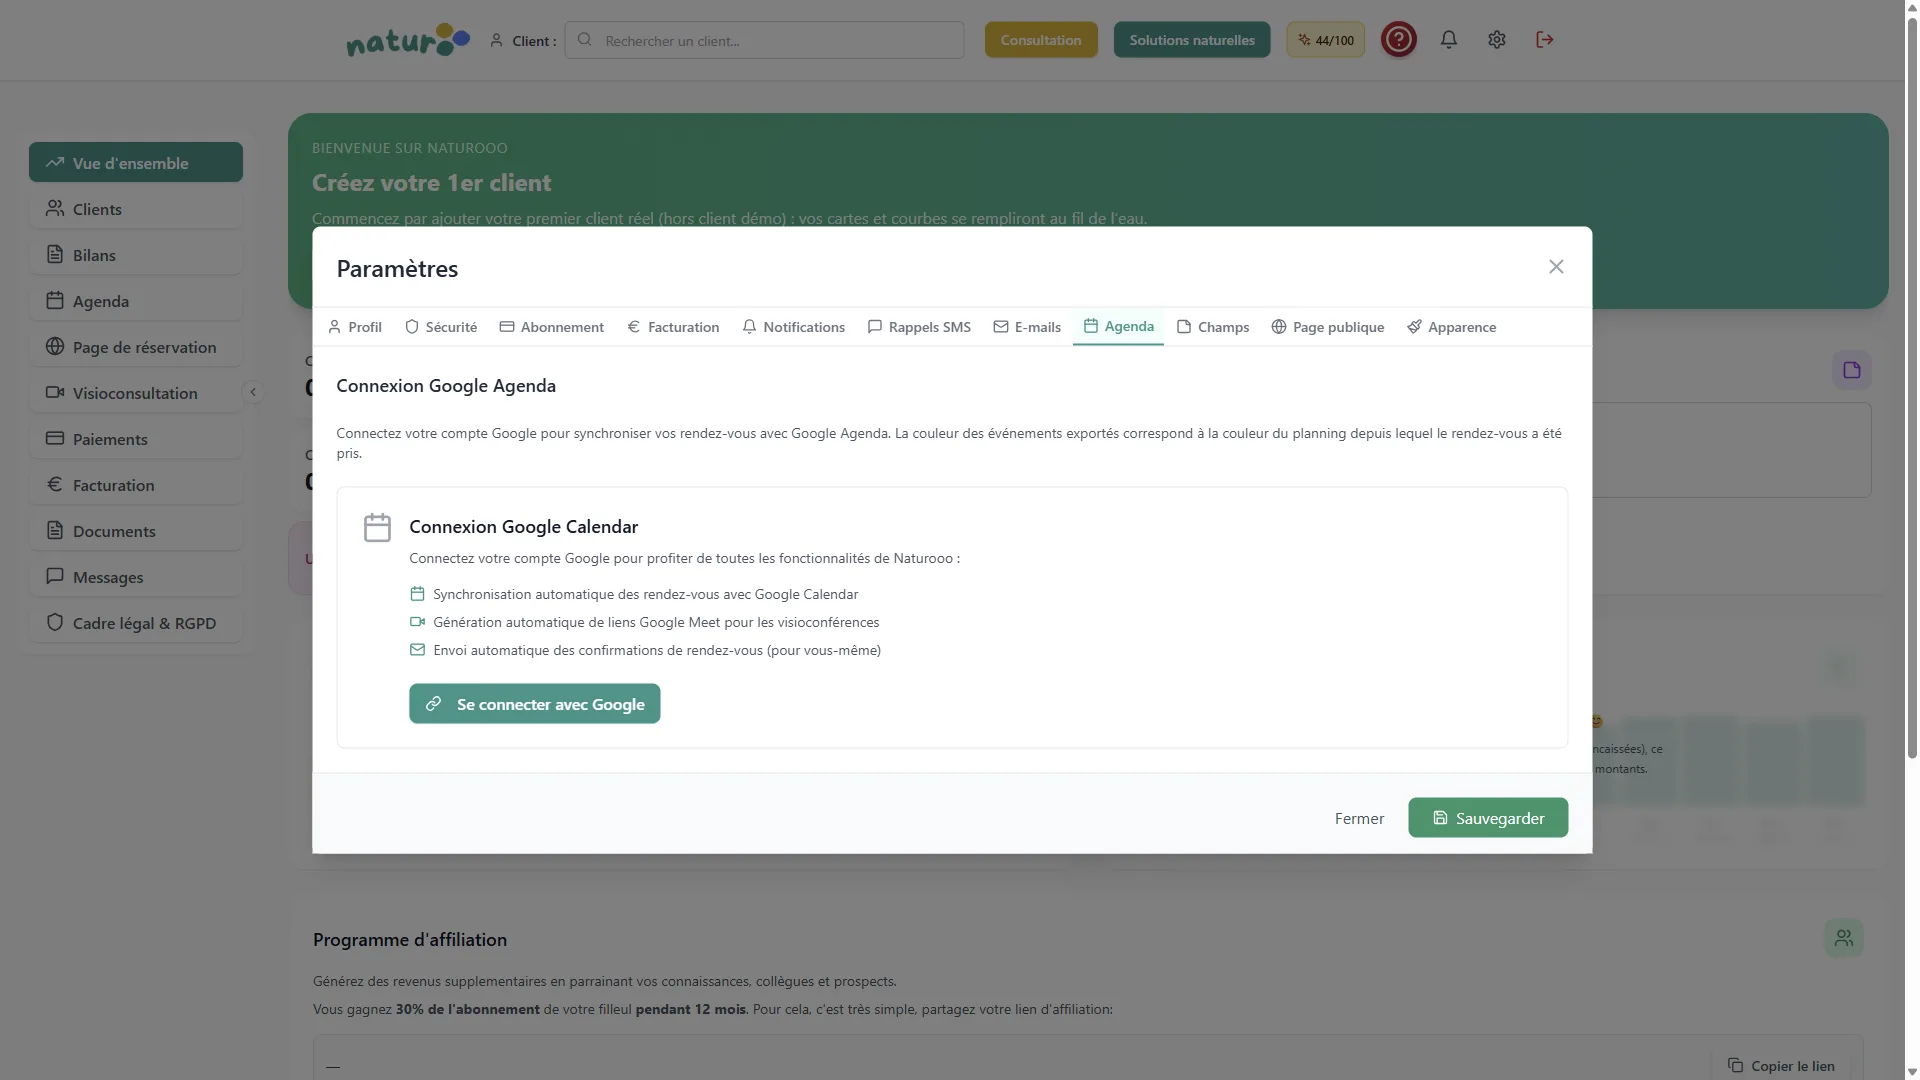Viewport: 1920px width, 1080px height.
Task: Click the logout icon in header
Action: point(1544,40)
